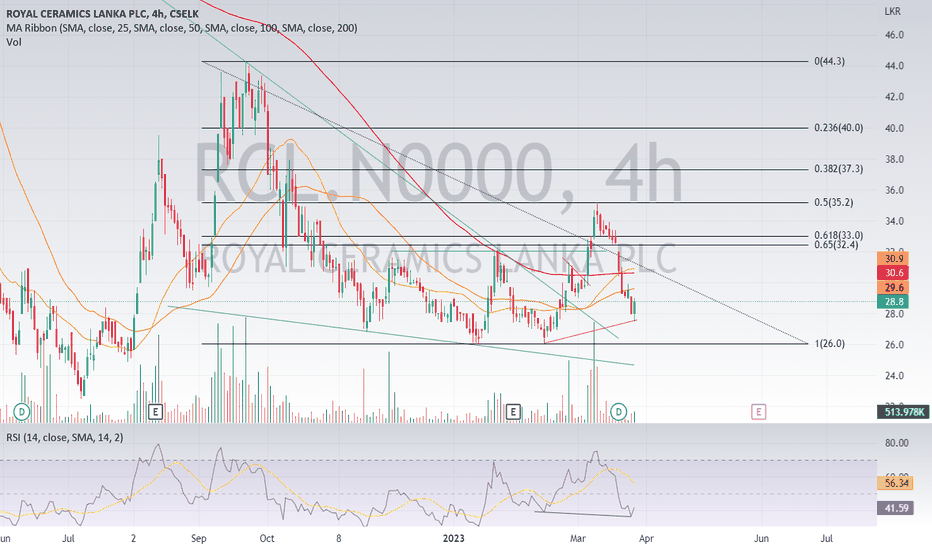Click the Jun label on time axis right side
This screenshot has height=550, width=932.
tap(761, 539)
